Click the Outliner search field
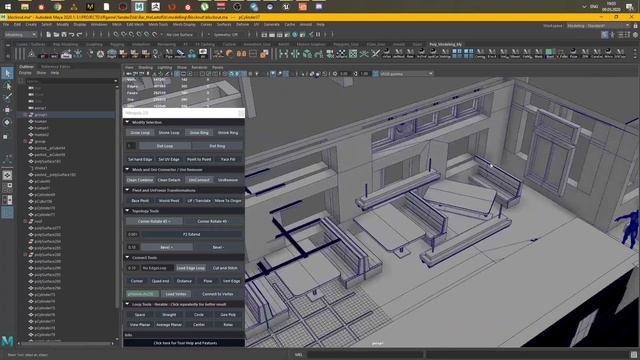Viewport: 640px width, 360px height. [70, 81]
